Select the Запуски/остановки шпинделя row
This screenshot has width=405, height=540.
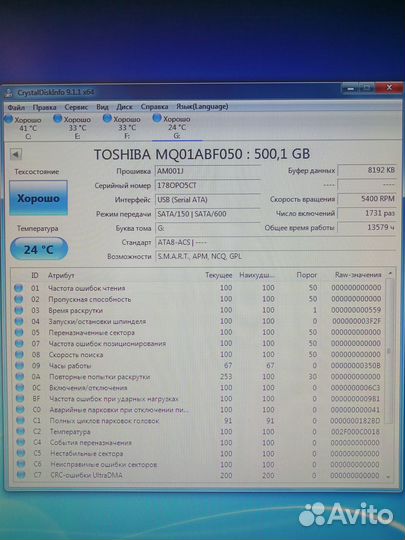198,321
